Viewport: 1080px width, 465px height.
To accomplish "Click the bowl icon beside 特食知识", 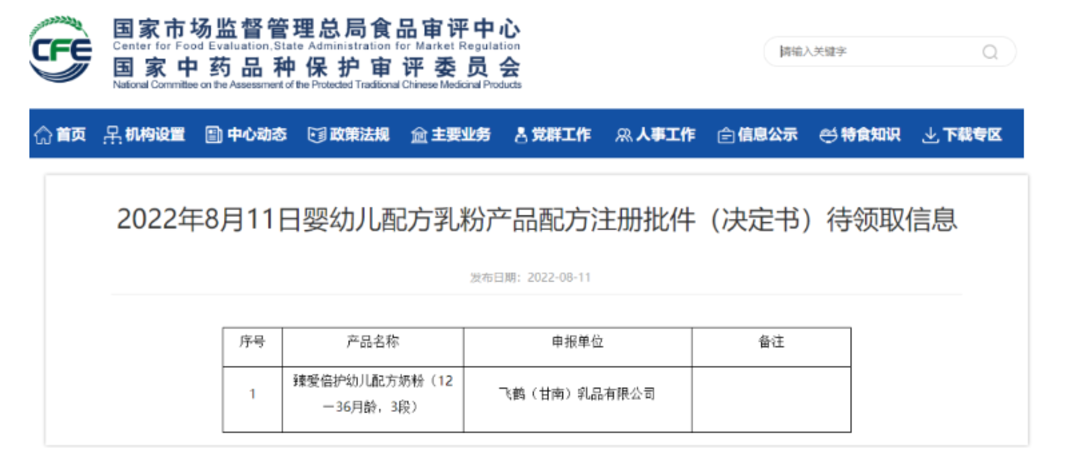I will coord(828,135).
